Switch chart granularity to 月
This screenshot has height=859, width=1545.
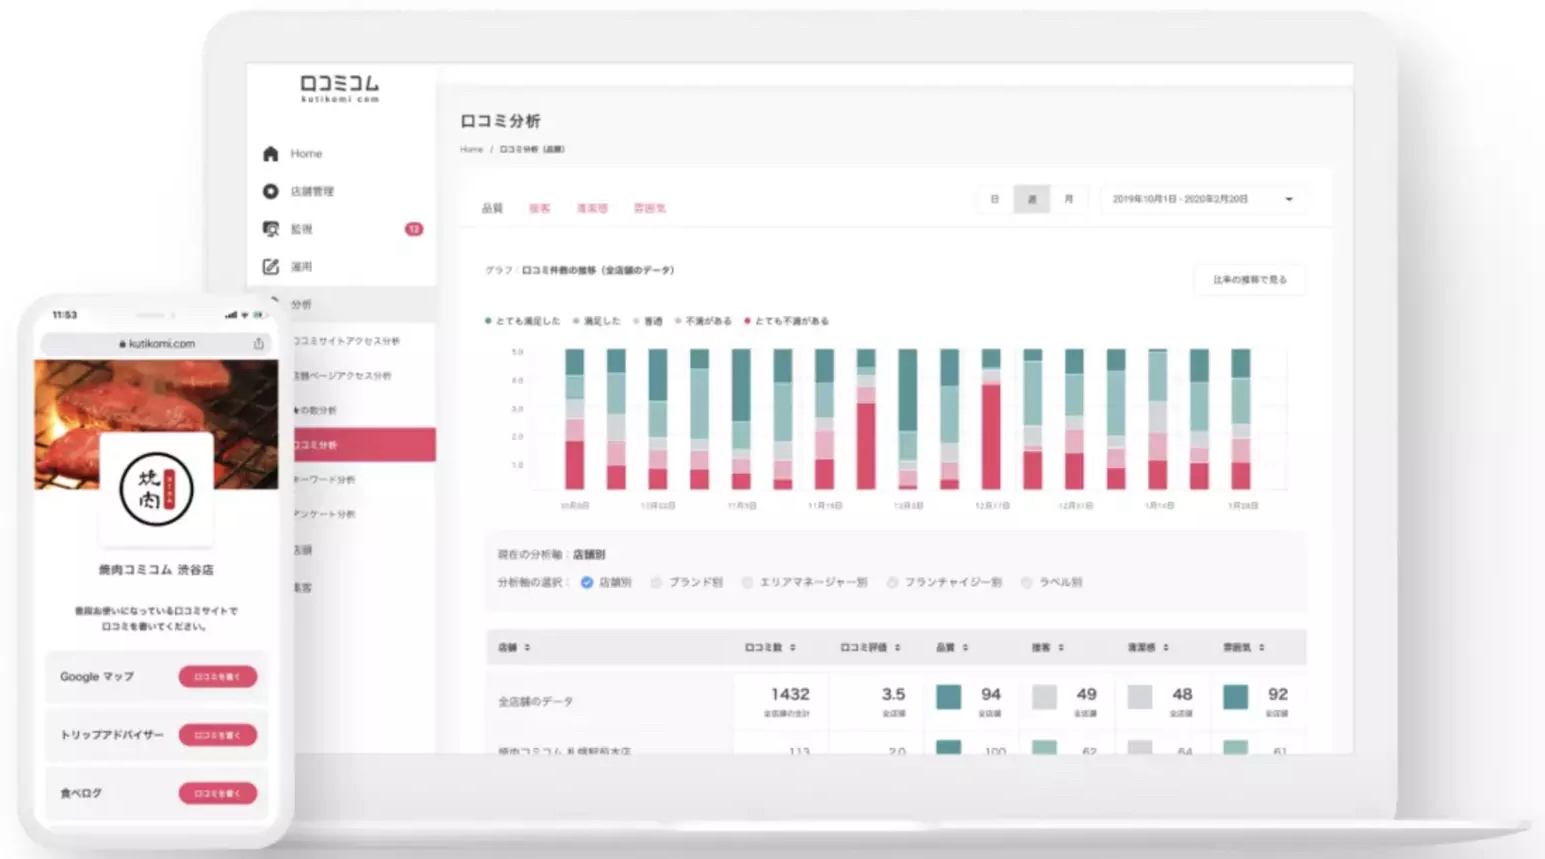pyautogui.click(x=1068, y=199)
